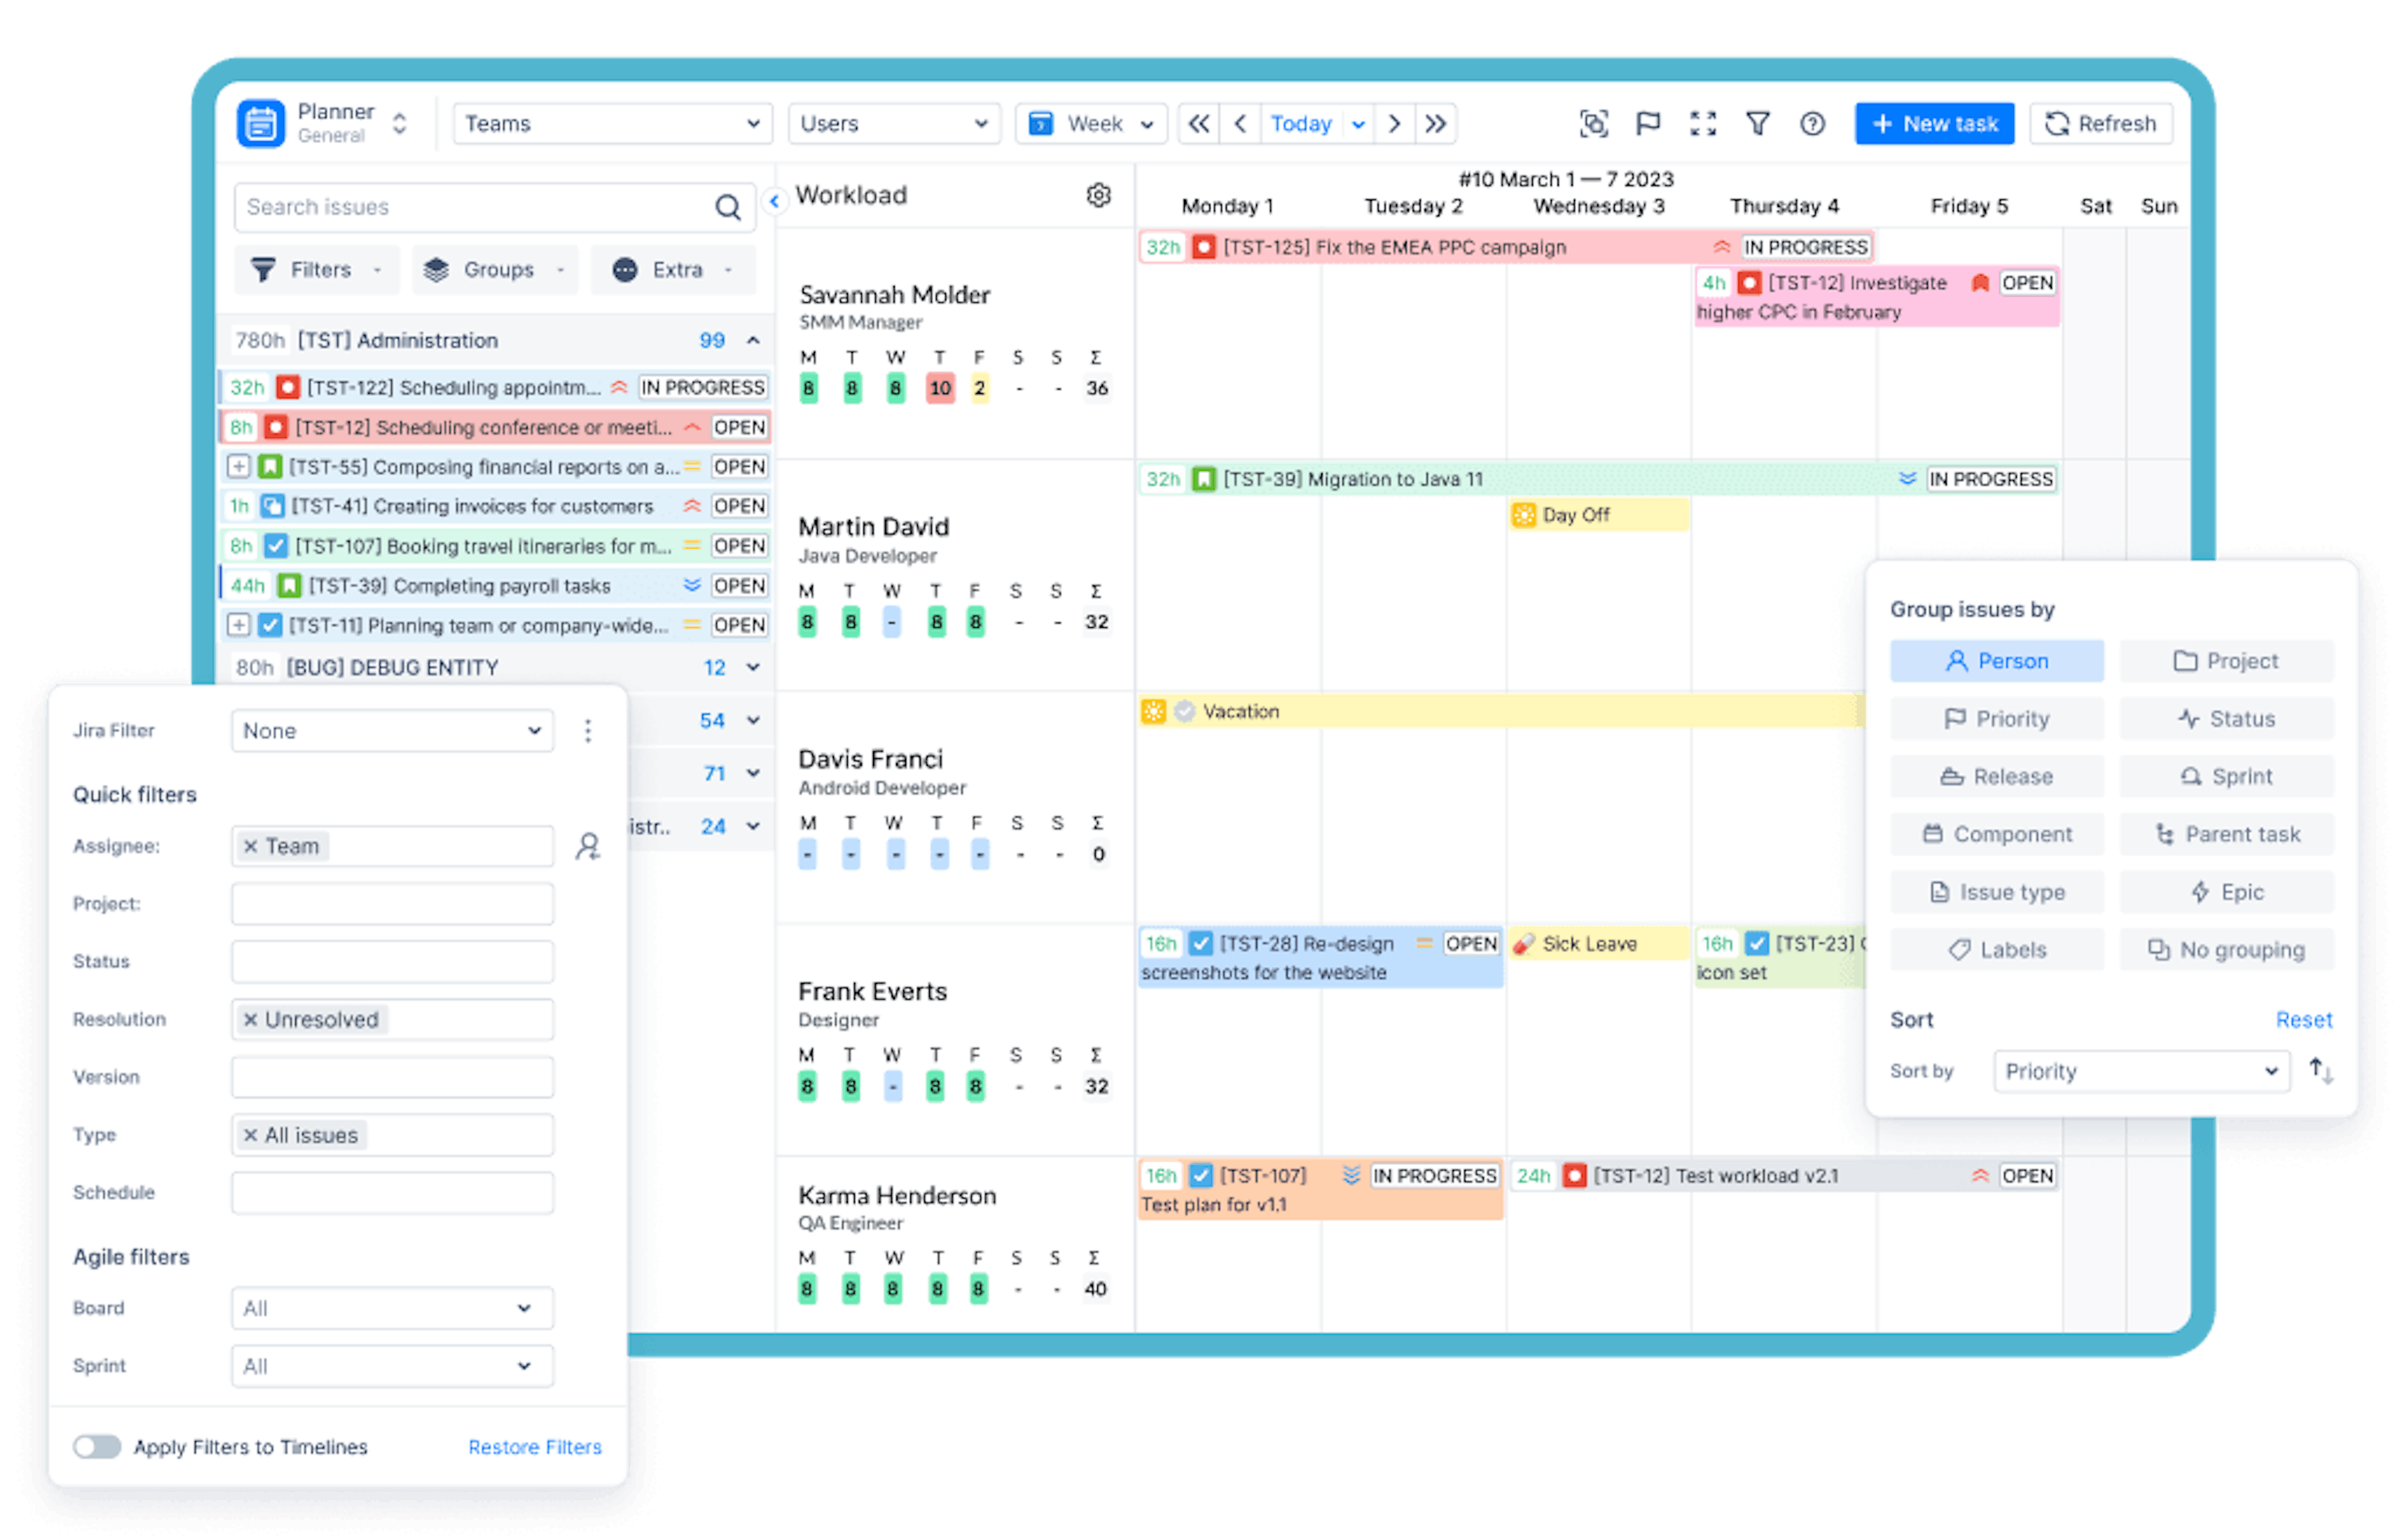Select the Sprint grouping option
2408x1536 pixels.
click(2226, 777)
